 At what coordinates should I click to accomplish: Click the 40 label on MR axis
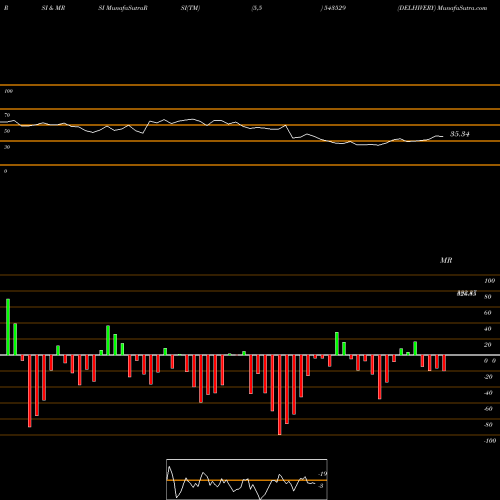point(488,329)
